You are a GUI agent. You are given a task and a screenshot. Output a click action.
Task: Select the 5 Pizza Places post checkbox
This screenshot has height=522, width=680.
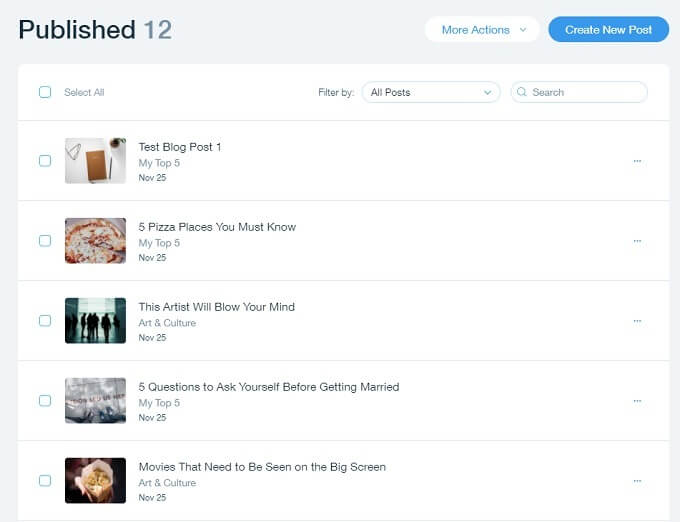[45, 241]
